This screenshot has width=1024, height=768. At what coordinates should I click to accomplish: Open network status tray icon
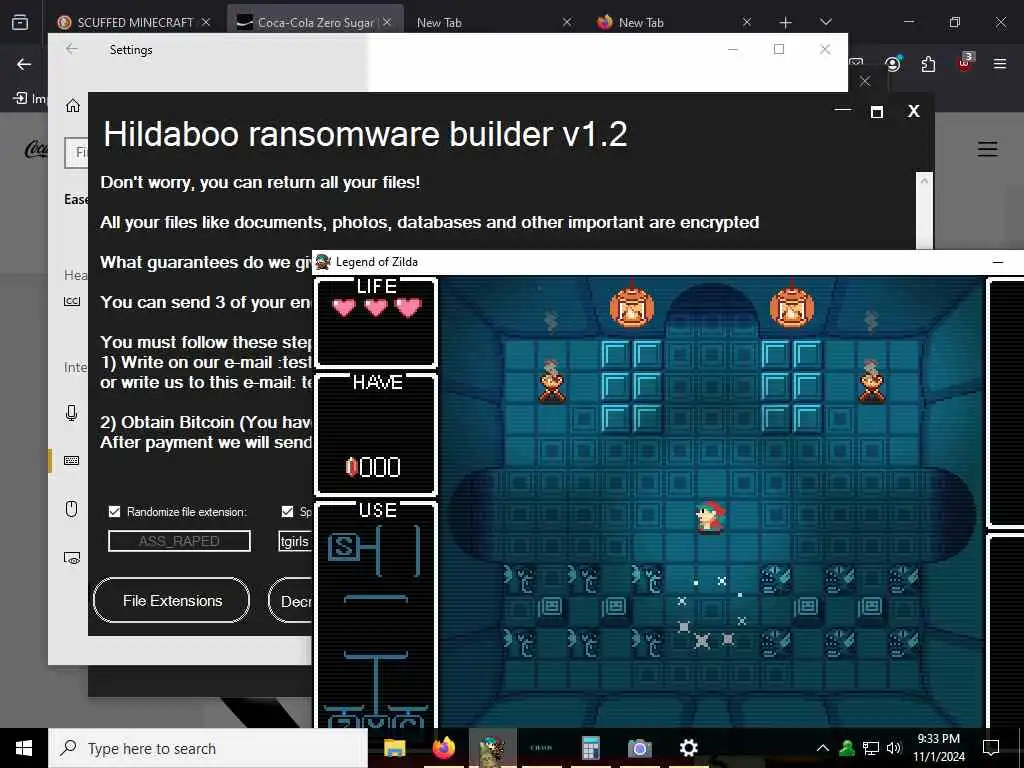pyautogui.click(x=871, y=748)
